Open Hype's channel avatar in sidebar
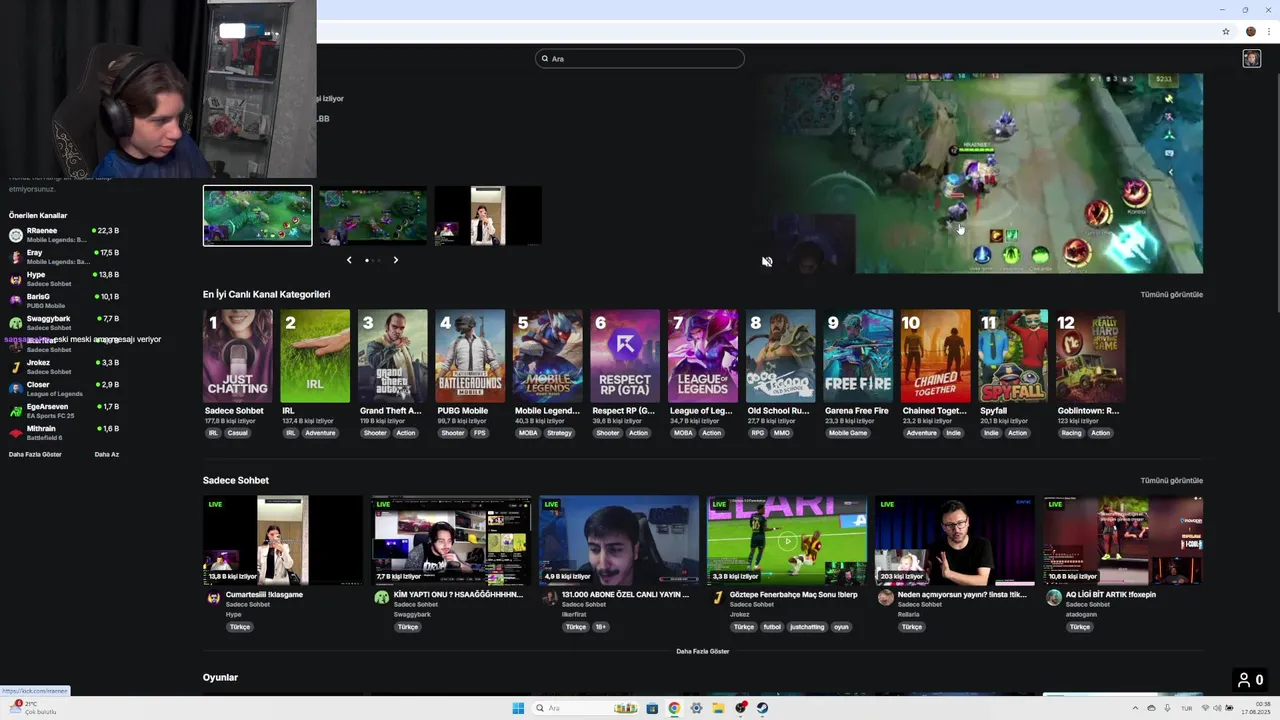The image size is (1280, 720). coord(15,279)
